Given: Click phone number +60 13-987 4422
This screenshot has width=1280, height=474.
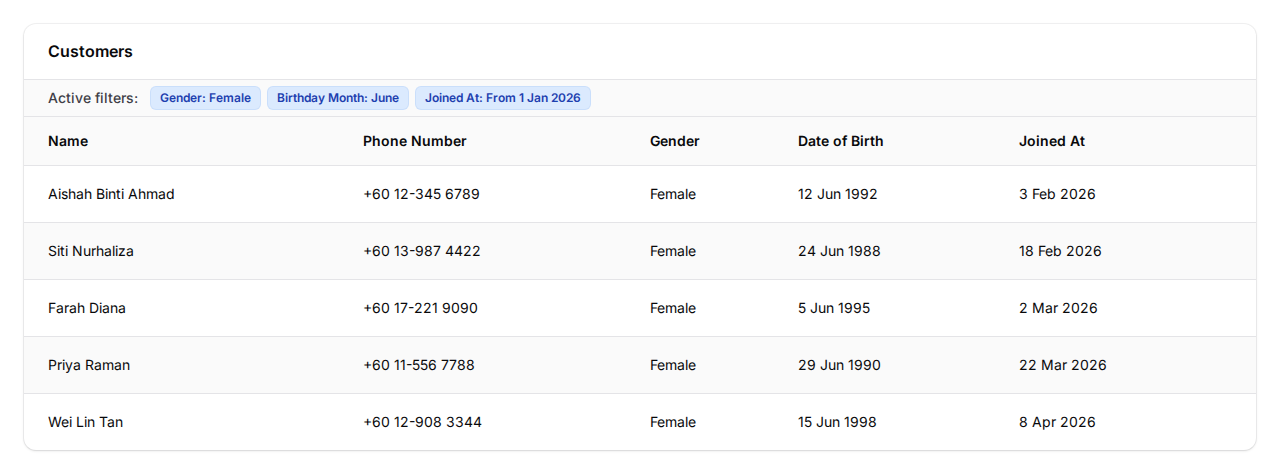Looking at the screenshot, I should 422,251.
